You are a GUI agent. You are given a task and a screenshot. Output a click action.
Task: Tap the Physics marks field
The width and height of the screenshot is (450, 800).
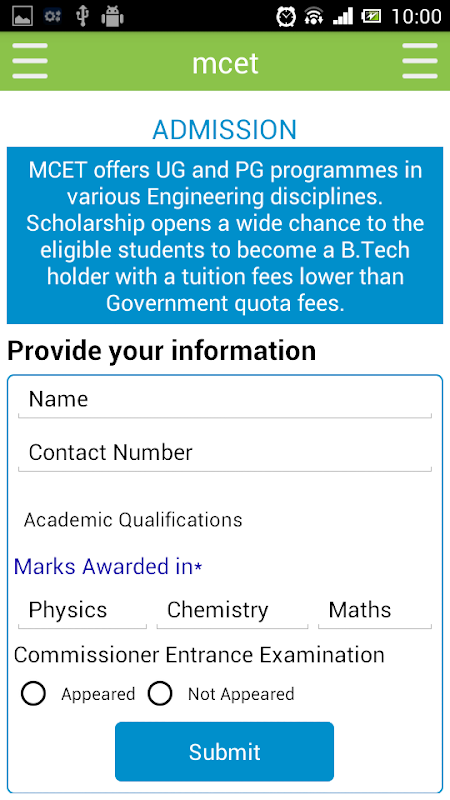[x=82, y=611]
